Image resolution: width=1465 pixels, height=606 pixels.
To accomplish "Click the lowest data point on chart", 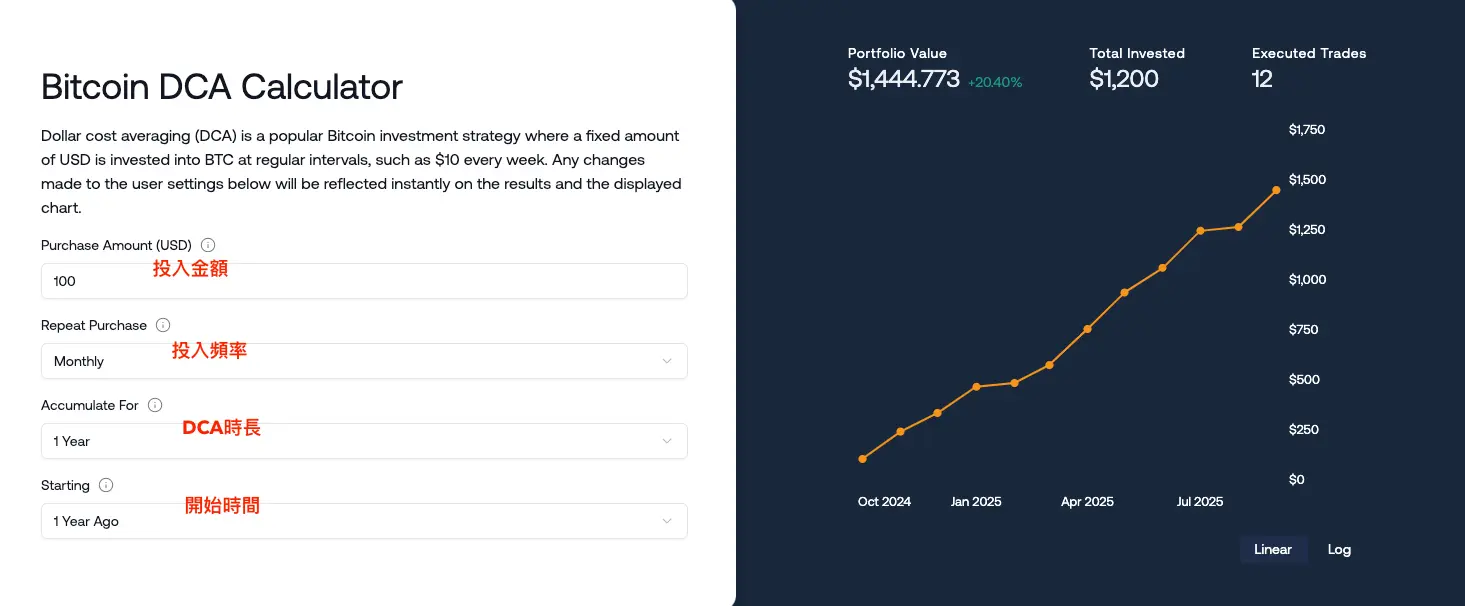I will (x=863, y=459).
